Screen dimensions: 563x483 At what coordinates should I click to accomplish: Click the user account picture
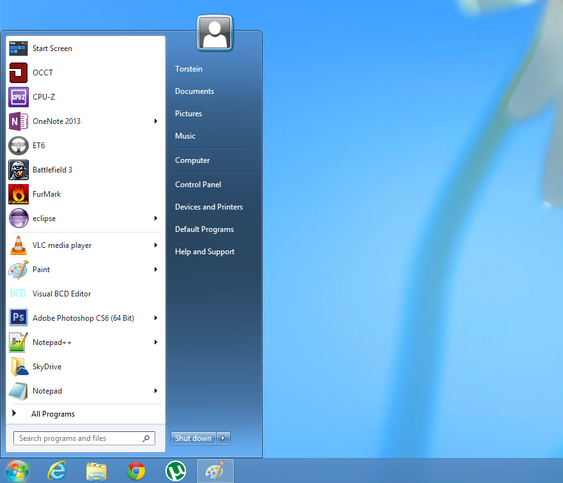click(x=215, y=33)
